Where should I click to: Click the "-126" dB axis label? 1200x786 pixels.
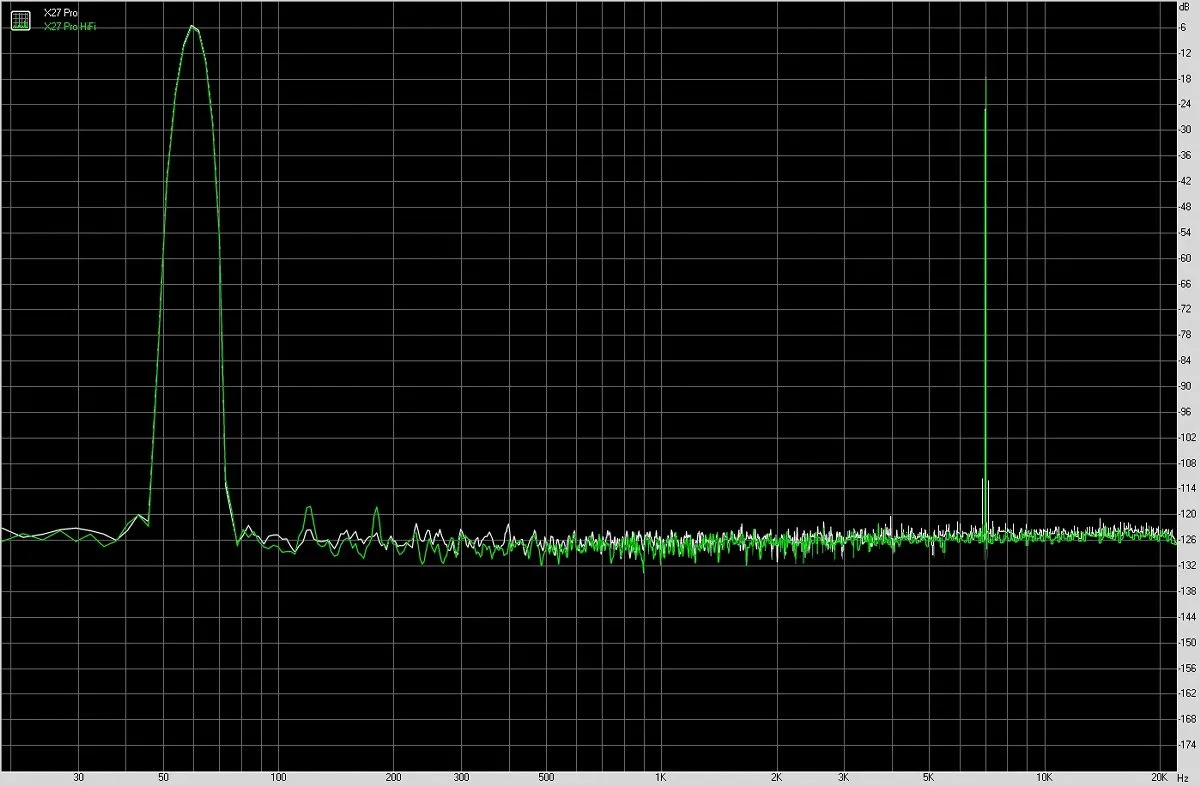coord(1186,540)
